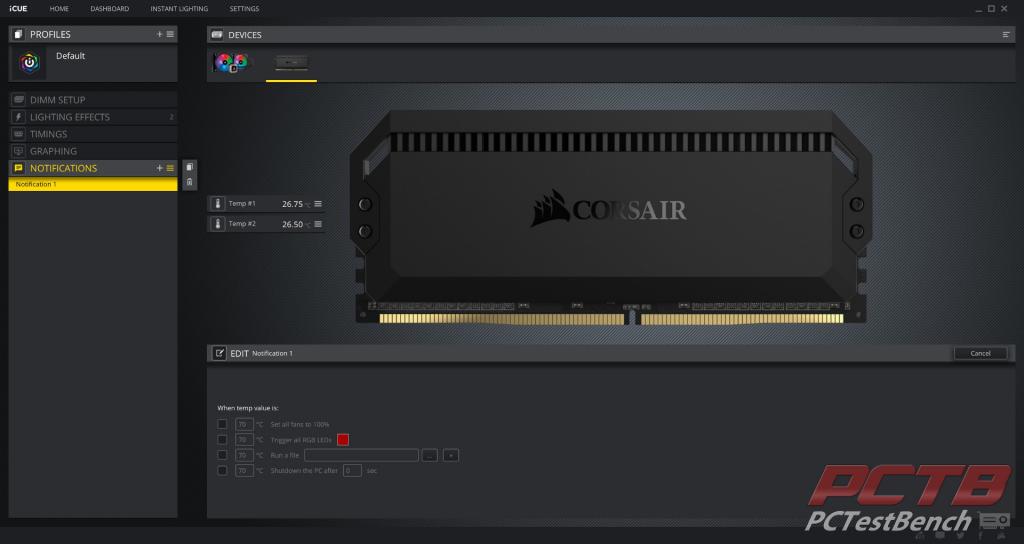Image resolution: width=1024 pixels, height=544 pixels.
Task: Collapse the NOTIFICATIONS section
Action: 93,168
